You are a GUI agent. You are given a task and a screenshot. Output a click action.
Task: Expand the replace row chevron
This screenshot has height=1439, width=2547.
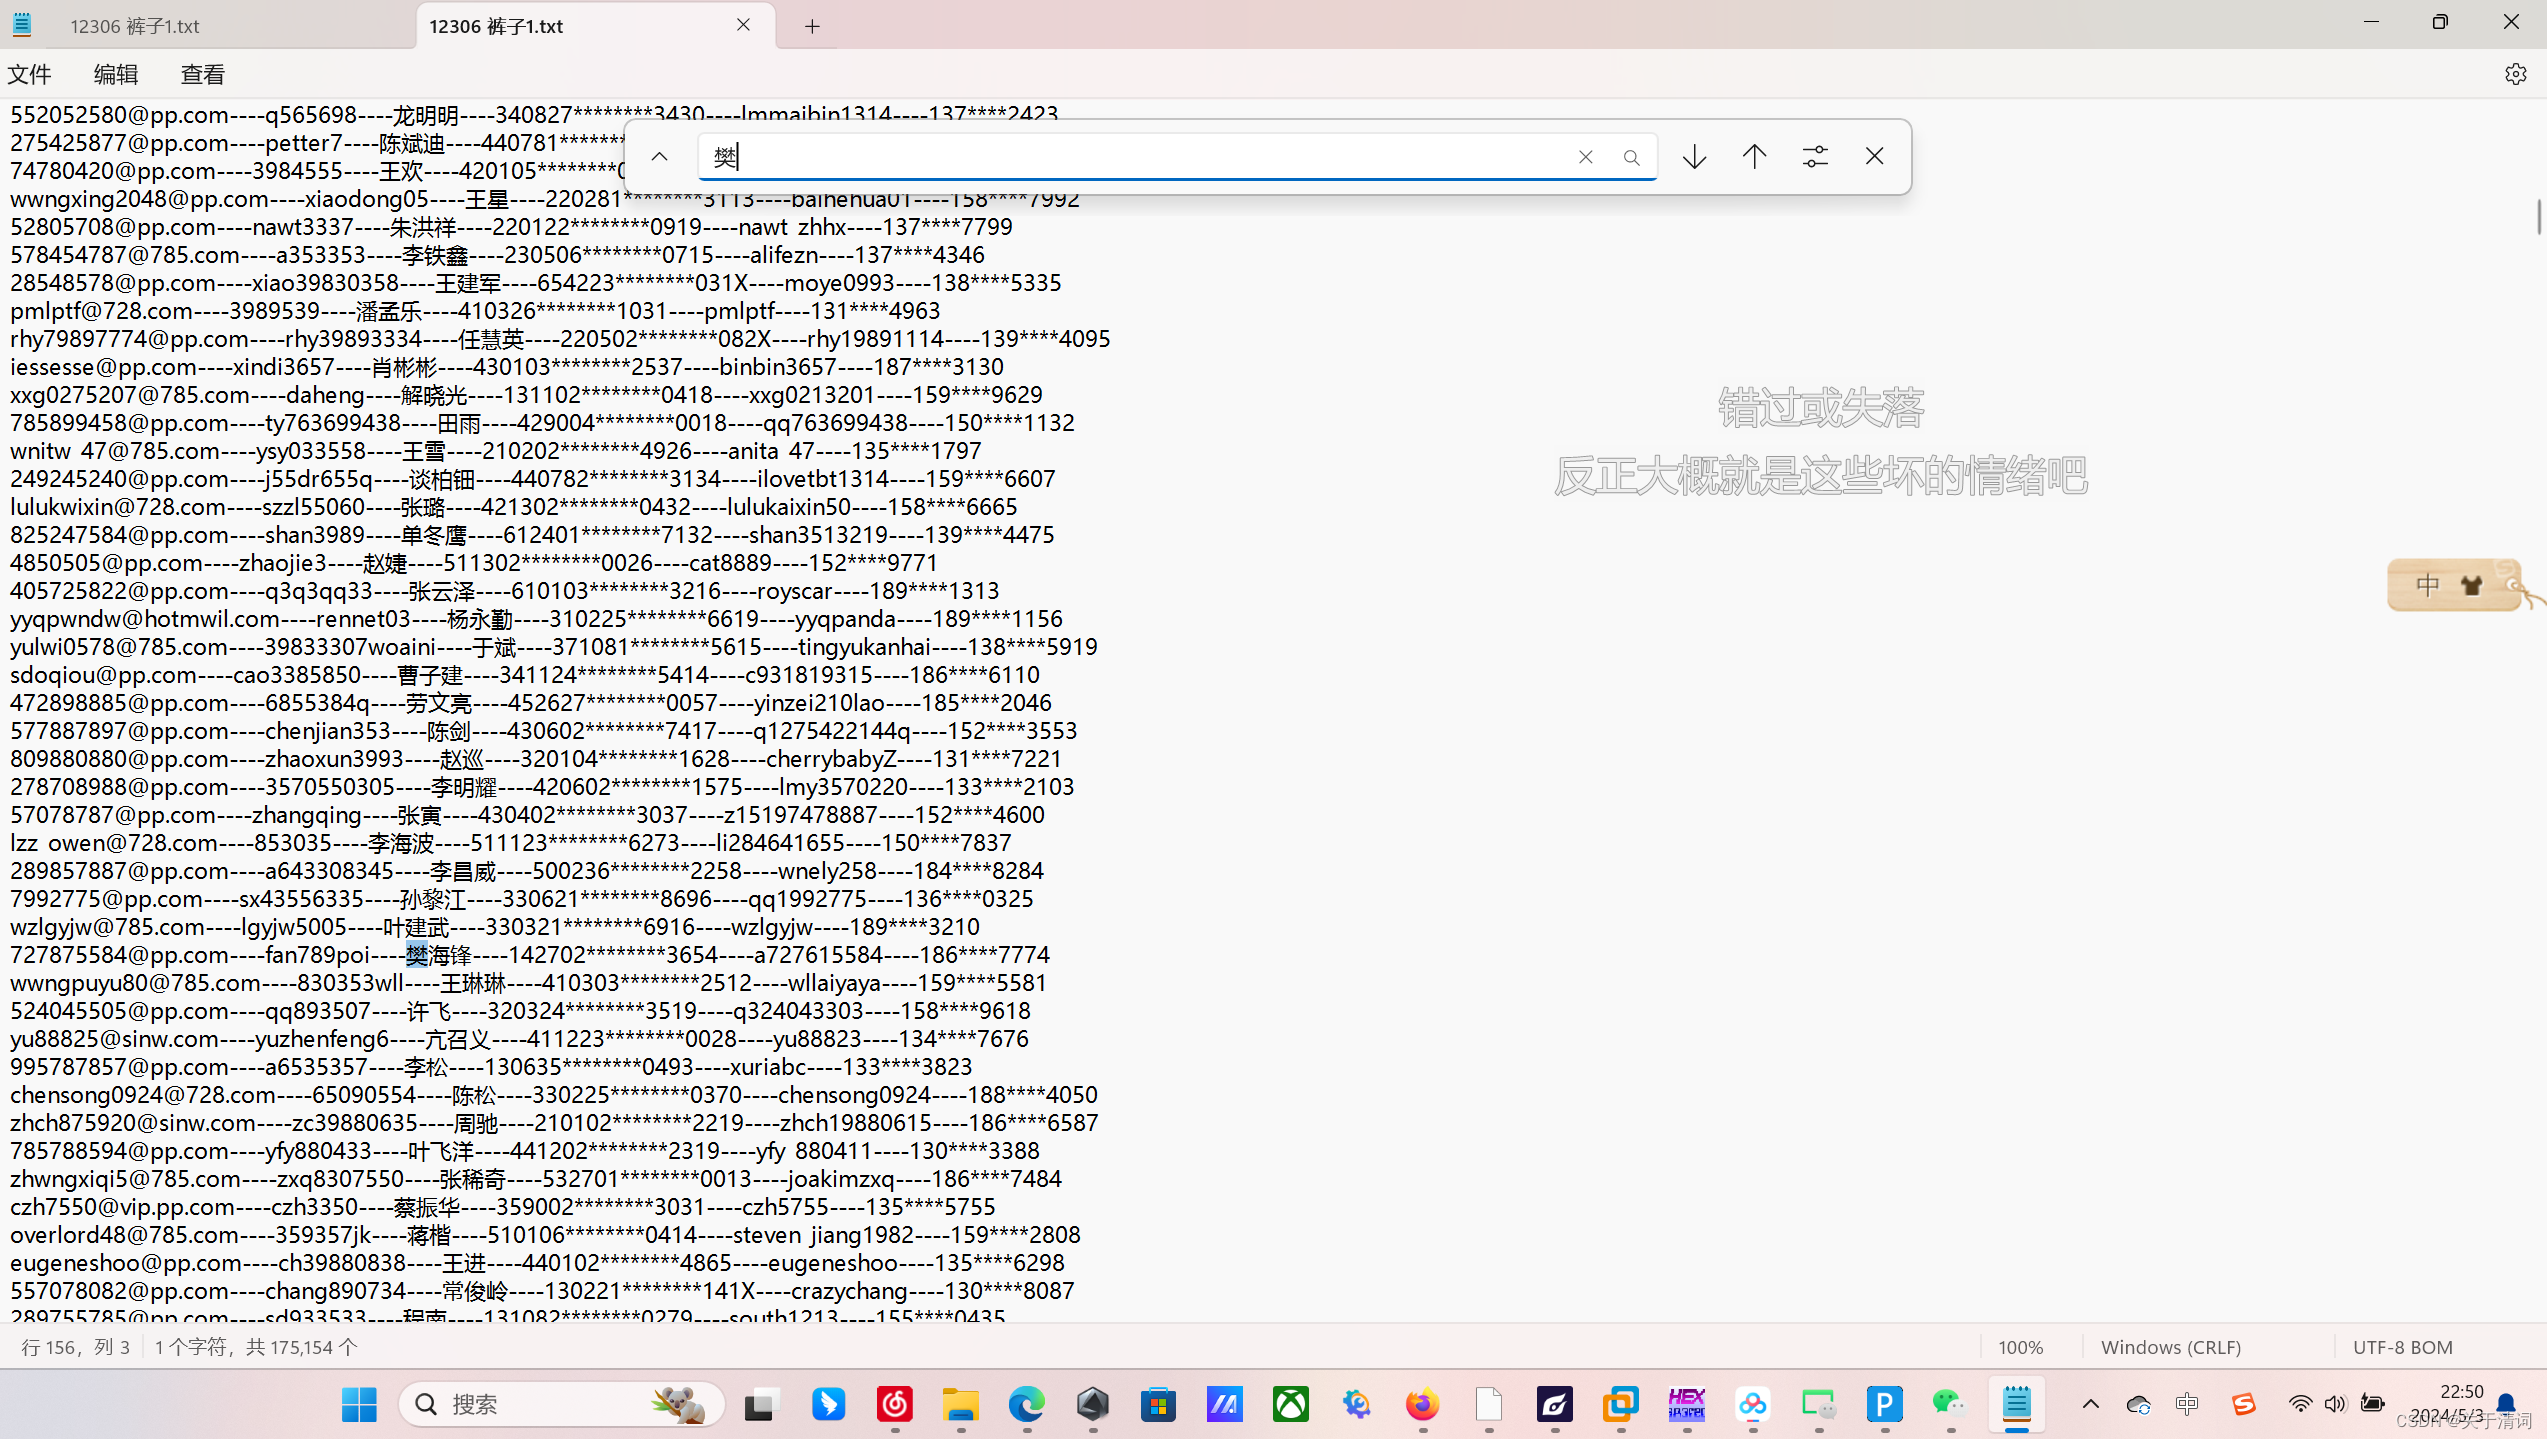[x=659, y=157]
